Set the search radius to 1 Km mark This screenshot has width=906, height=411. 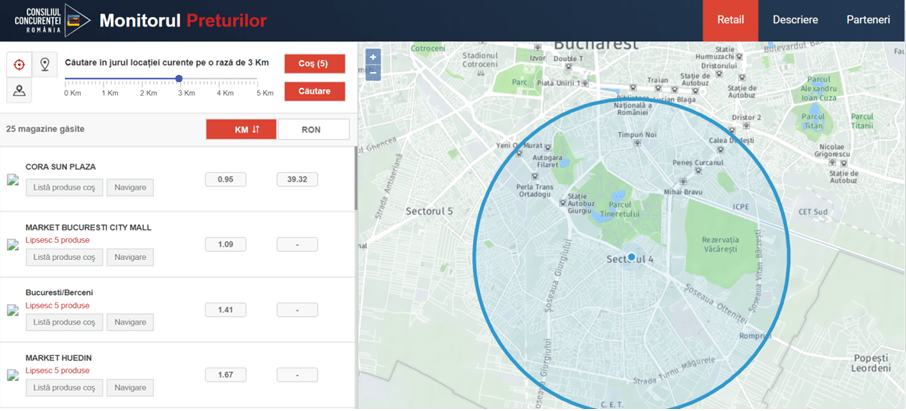(110, 93)
